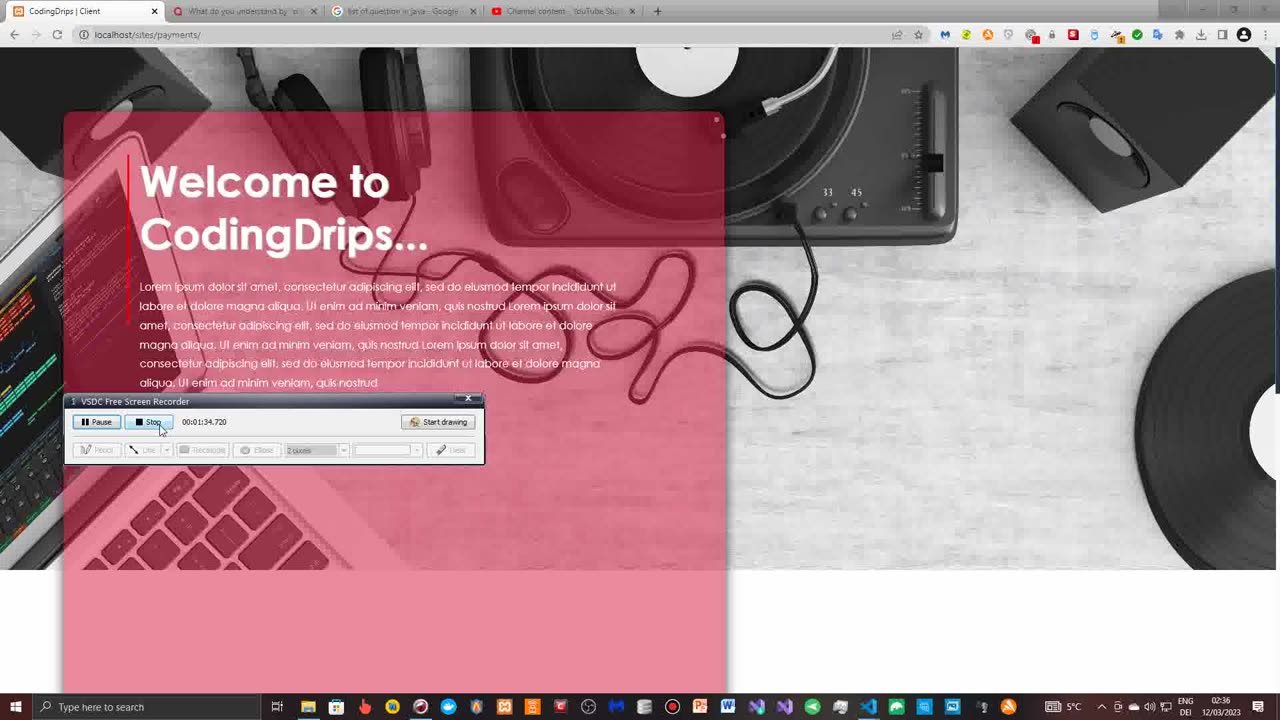Open the Malwarebytes extension icon
Viewport: 1280px width, 720px height.
click(x=945, y=35)
